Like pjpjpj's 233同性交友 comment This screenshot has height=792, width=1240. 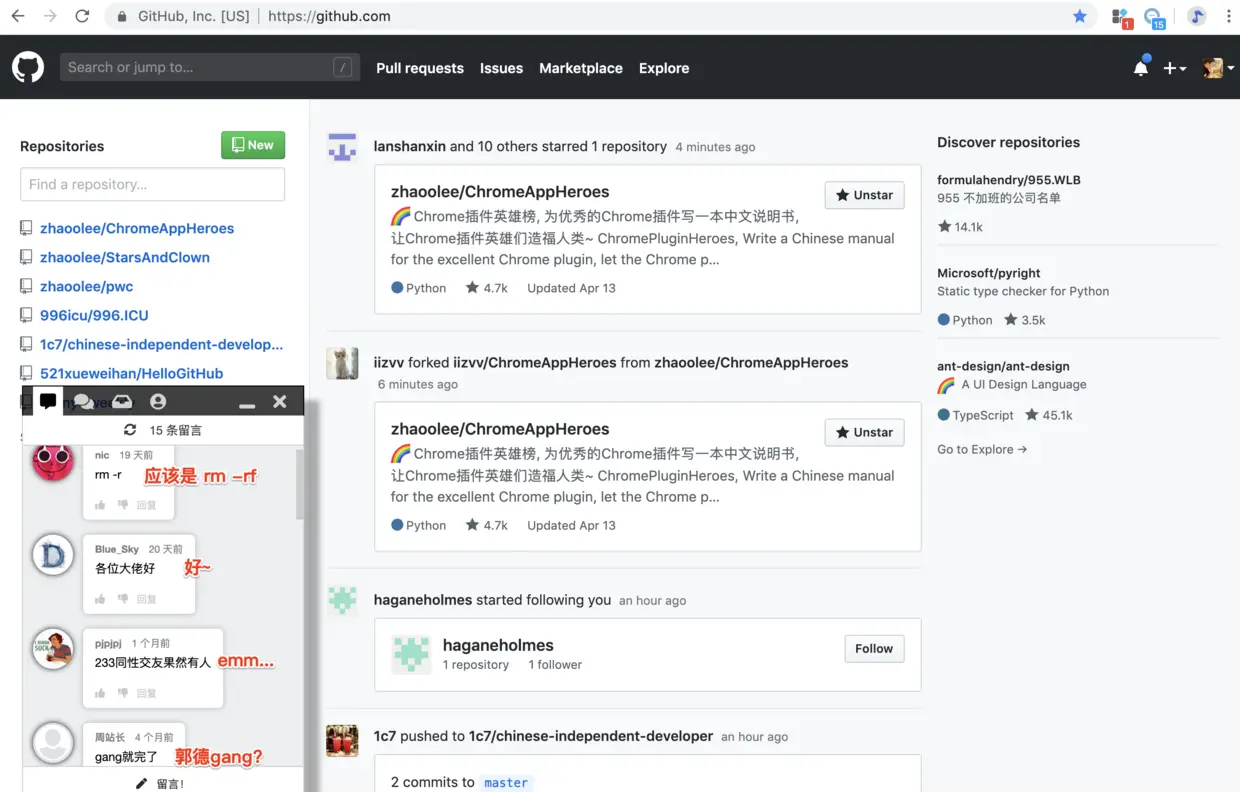[x=100, y=693]
